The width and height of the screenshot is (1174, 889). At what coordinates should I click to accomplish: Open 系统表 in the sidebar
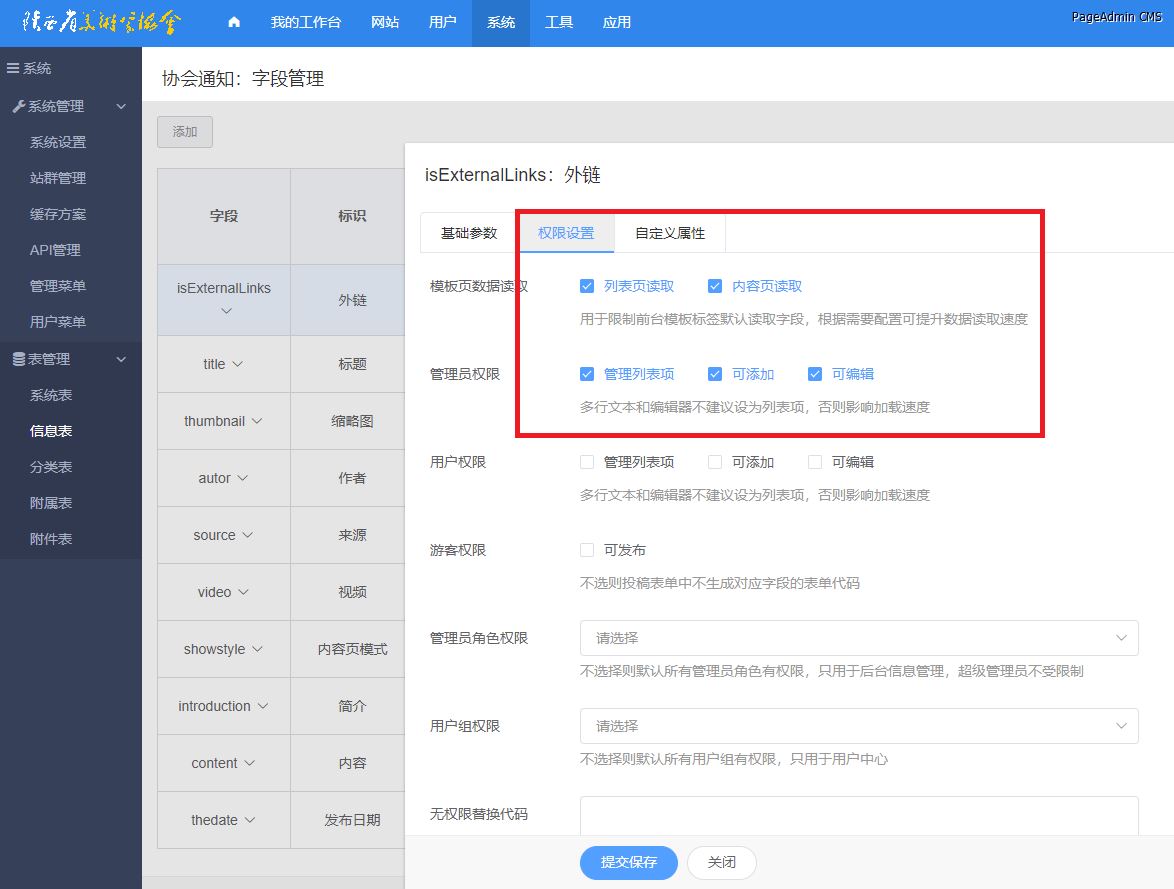pos(51,395)
